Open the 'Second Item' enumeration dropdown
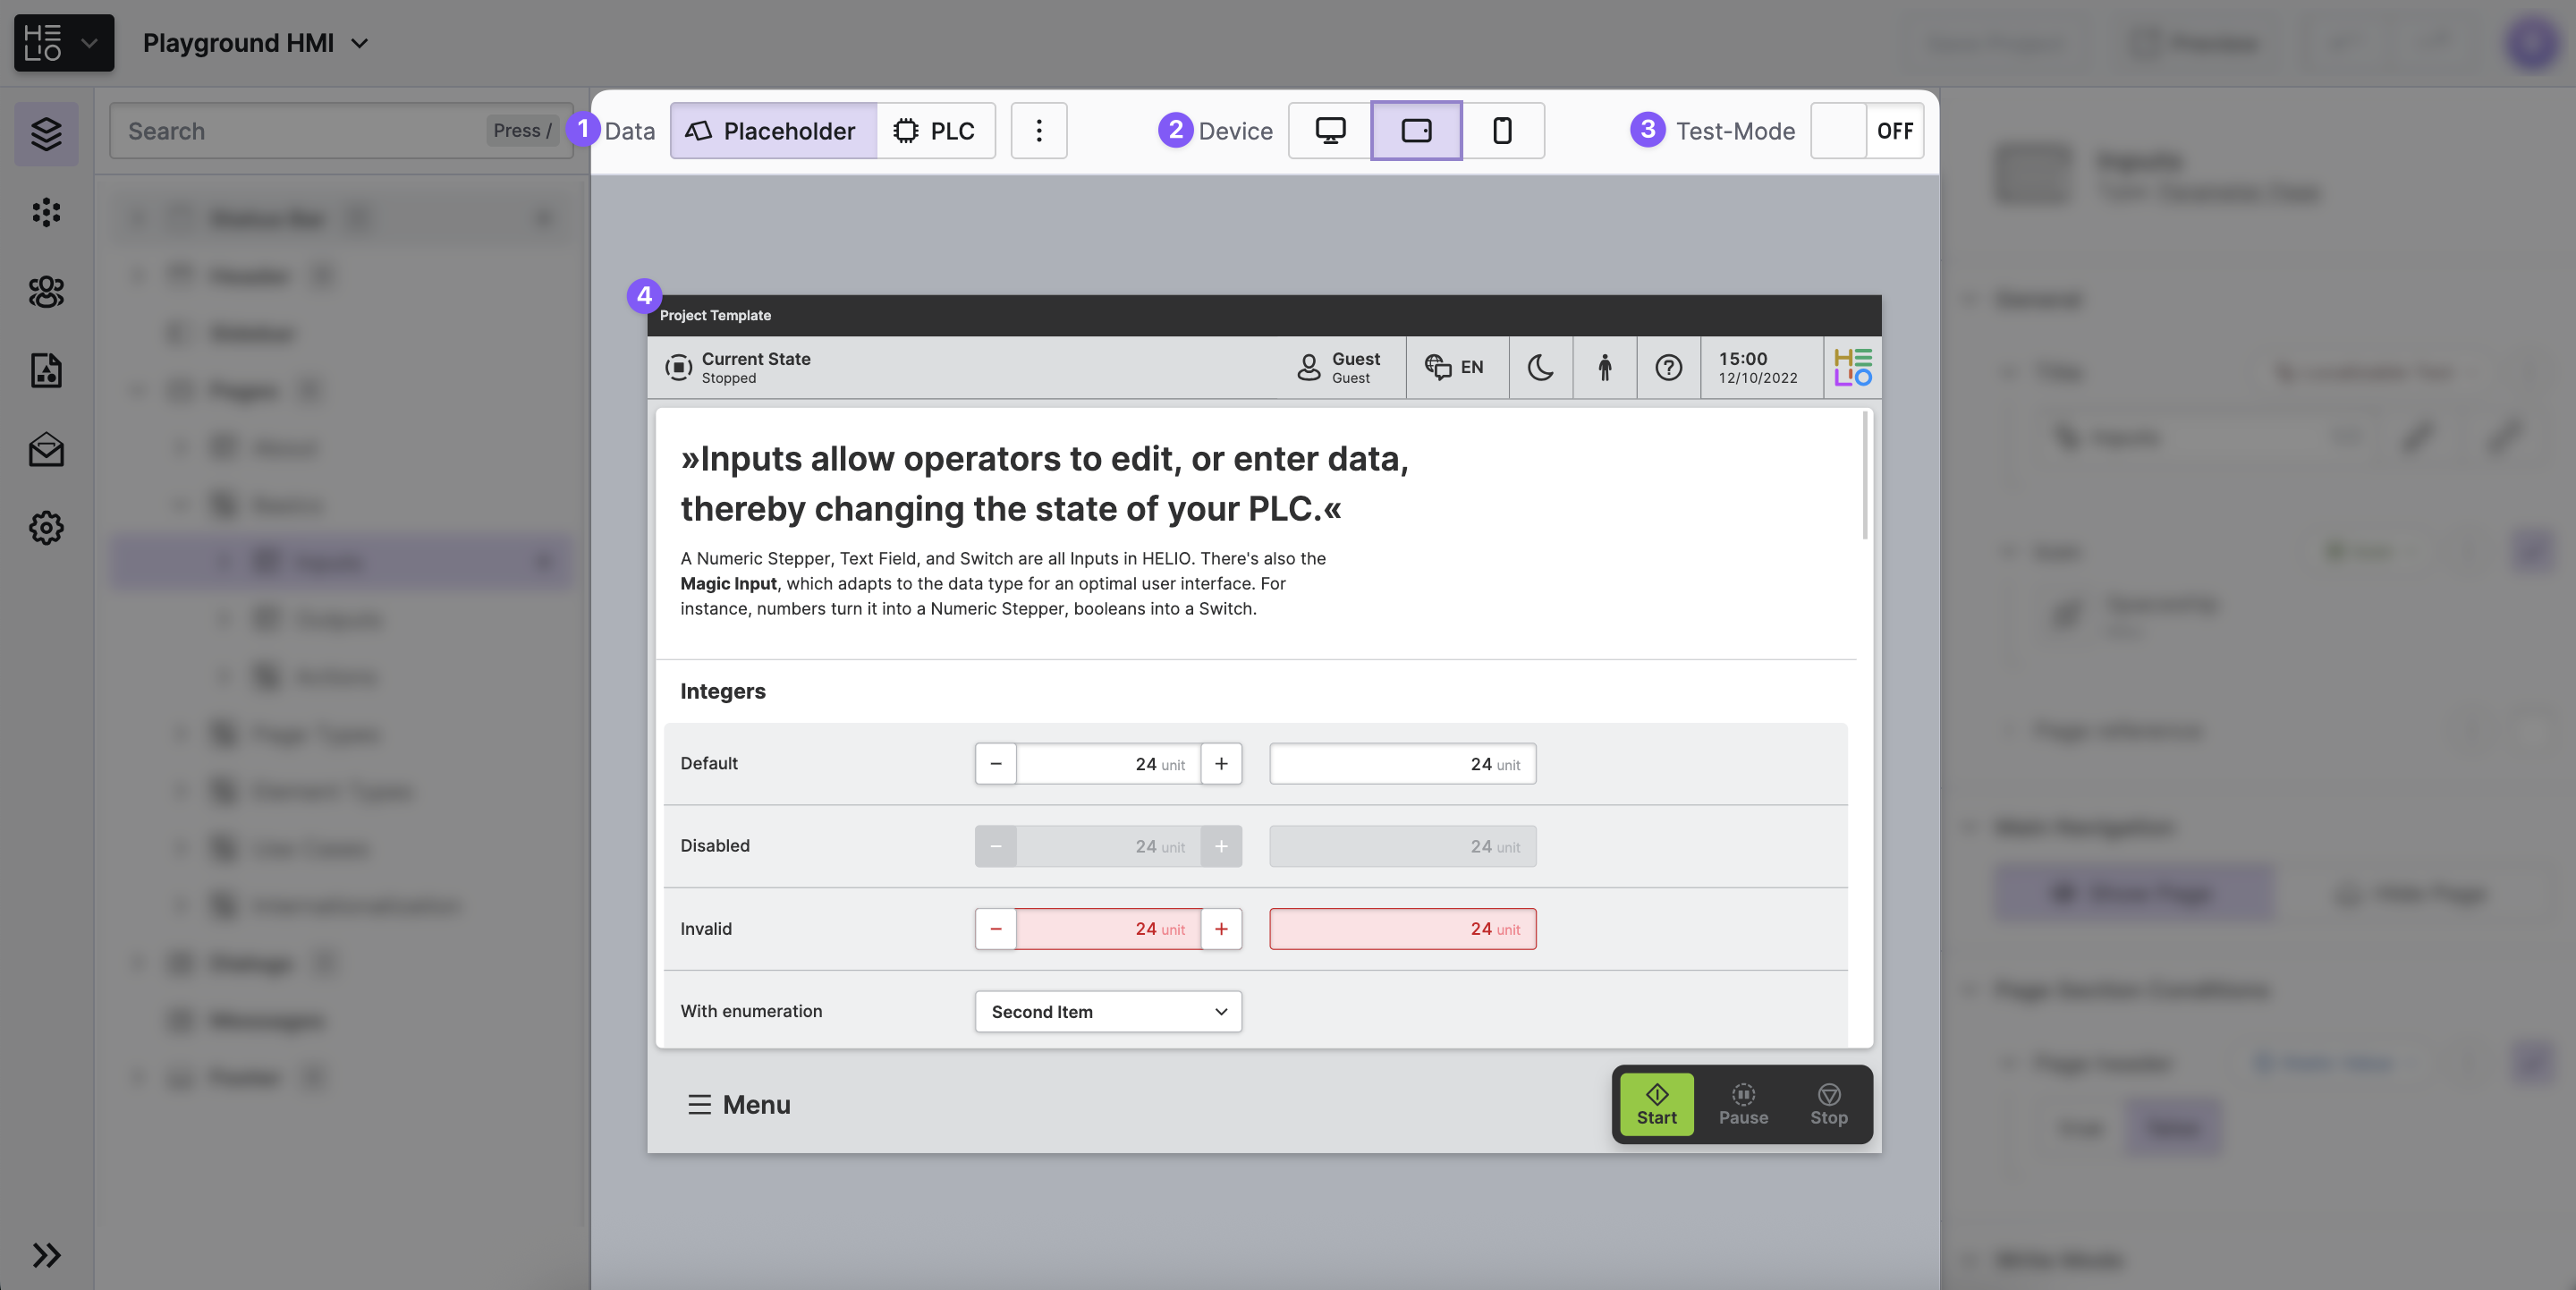The image size is (2576, 1290). [1108, 1011]
